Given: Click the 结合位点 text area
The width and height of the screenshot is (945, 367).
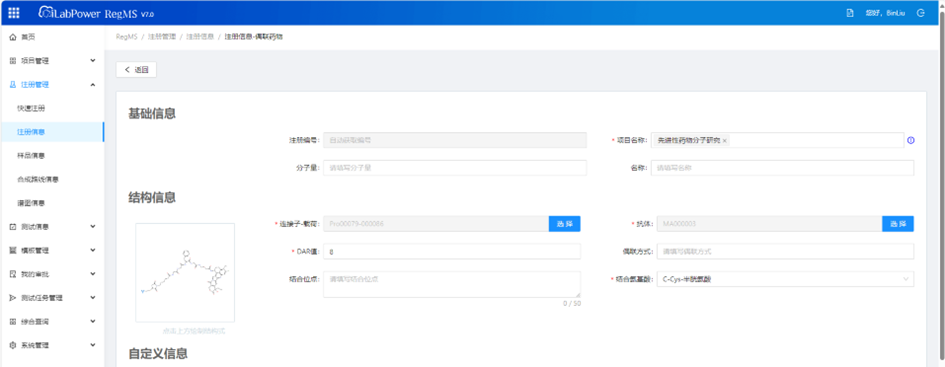Looking at the screenshot, I should (x=452, y=284).
